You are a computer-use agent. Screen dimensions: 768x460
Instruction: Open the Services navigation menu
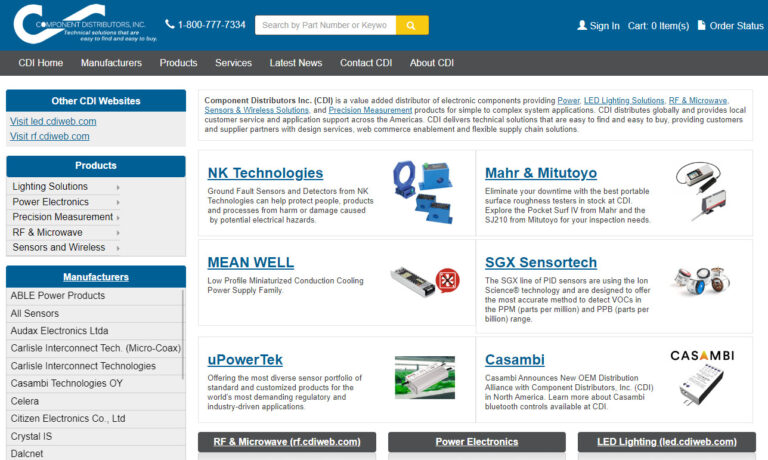point(233,63)
